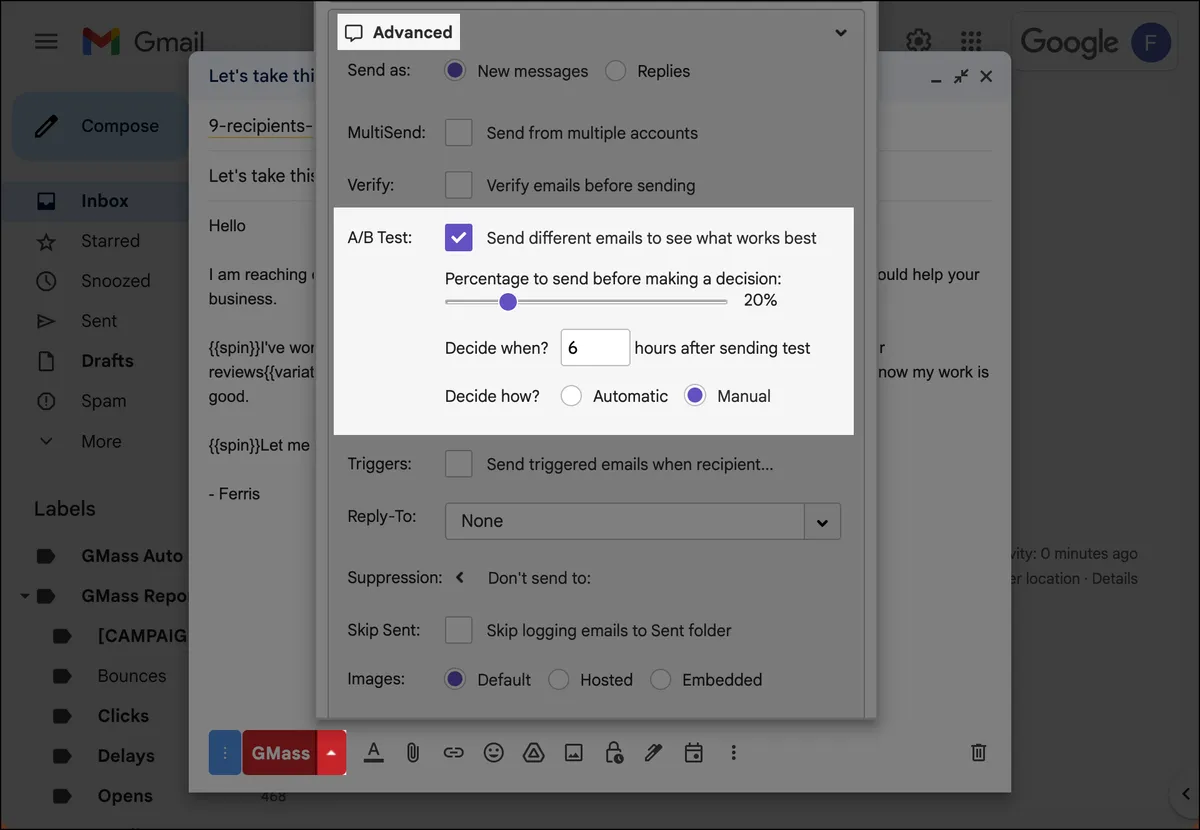Open the Gmail main menu hamburger icon
Viewport: 1200px width, 830px height.
click(x=46, y=42)
